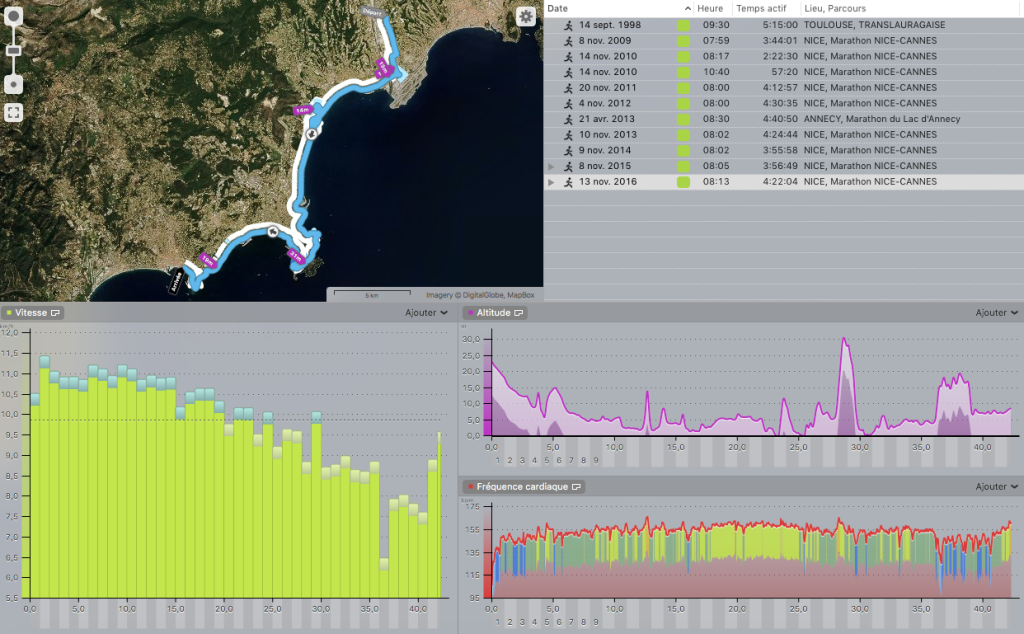Click running icon of 14 sept. 1998 activity
Image resolution: width=1024 pixels, height=634 pixels.
click(567, 25)
